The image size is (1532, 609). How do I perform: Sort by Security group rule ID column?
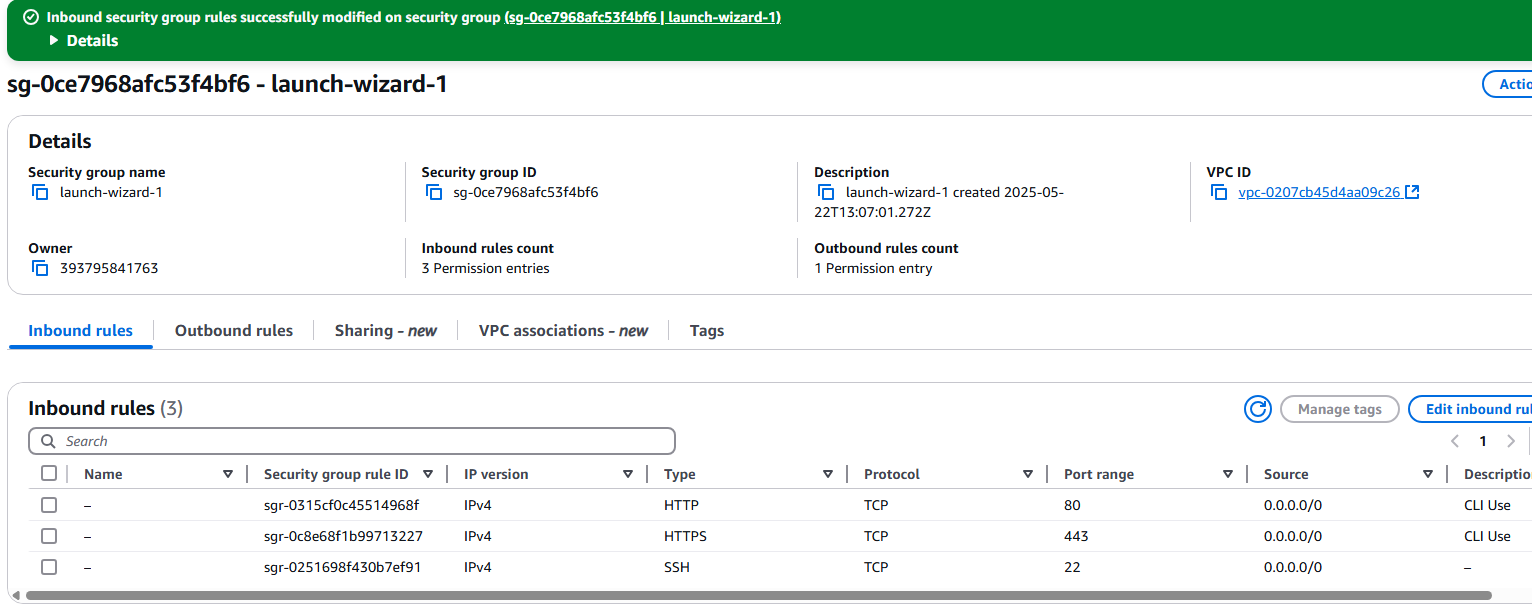click(428, 474)
